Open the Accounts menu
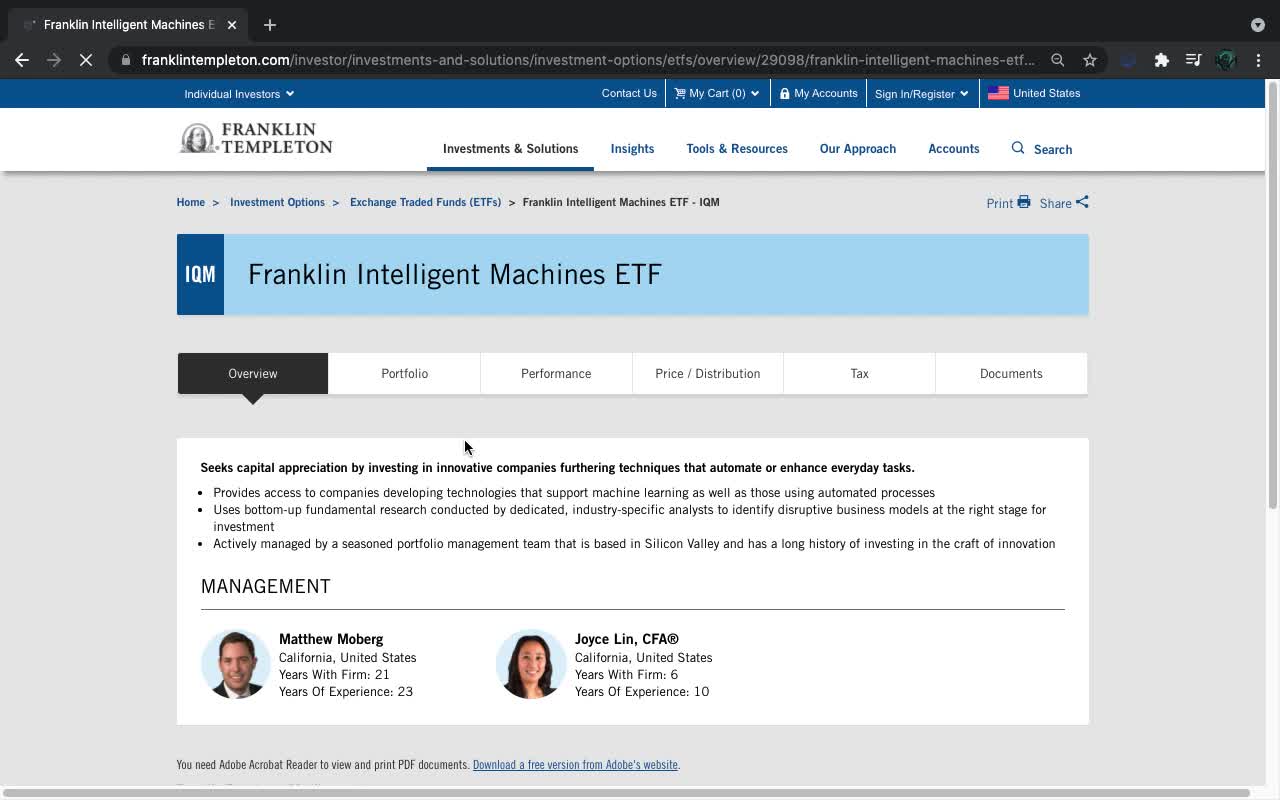 (954, 149)
